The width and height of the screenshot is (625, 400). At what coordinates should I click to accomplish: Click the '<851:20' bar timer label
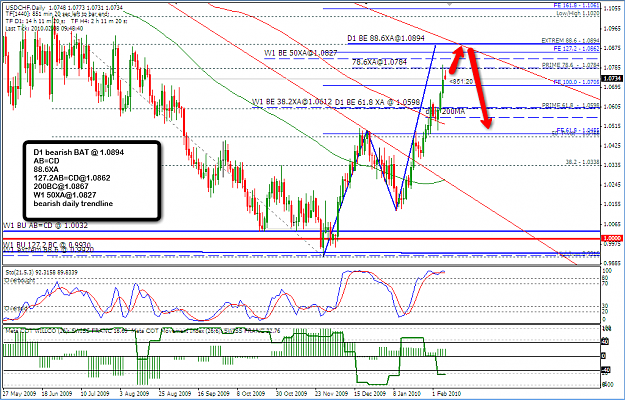click(461, 81)
